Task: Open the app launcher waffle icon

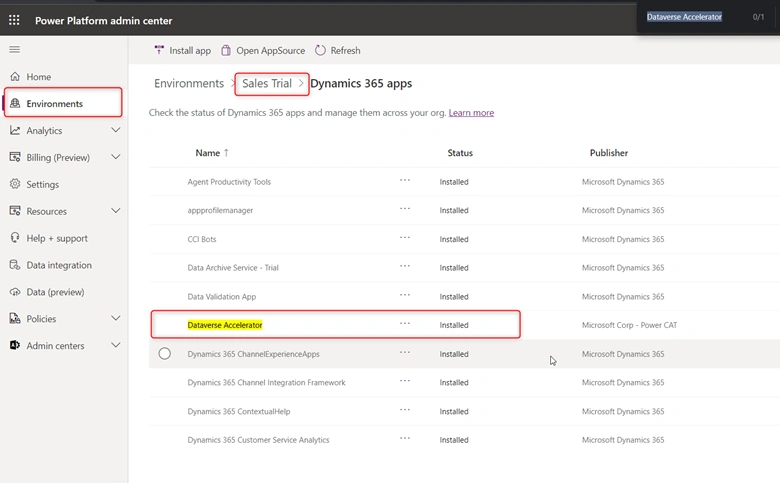Action: (14, 20)
